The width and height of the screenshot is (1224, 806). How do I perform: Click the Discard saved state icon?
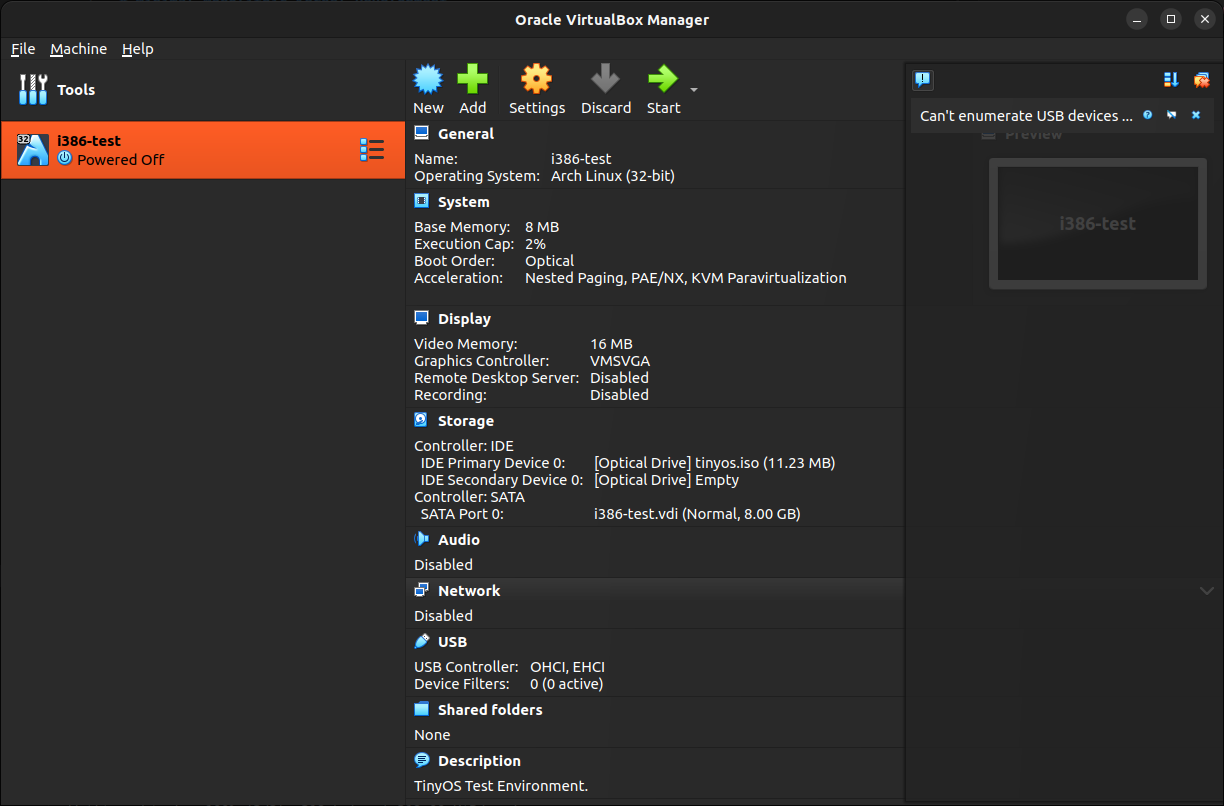605,79
